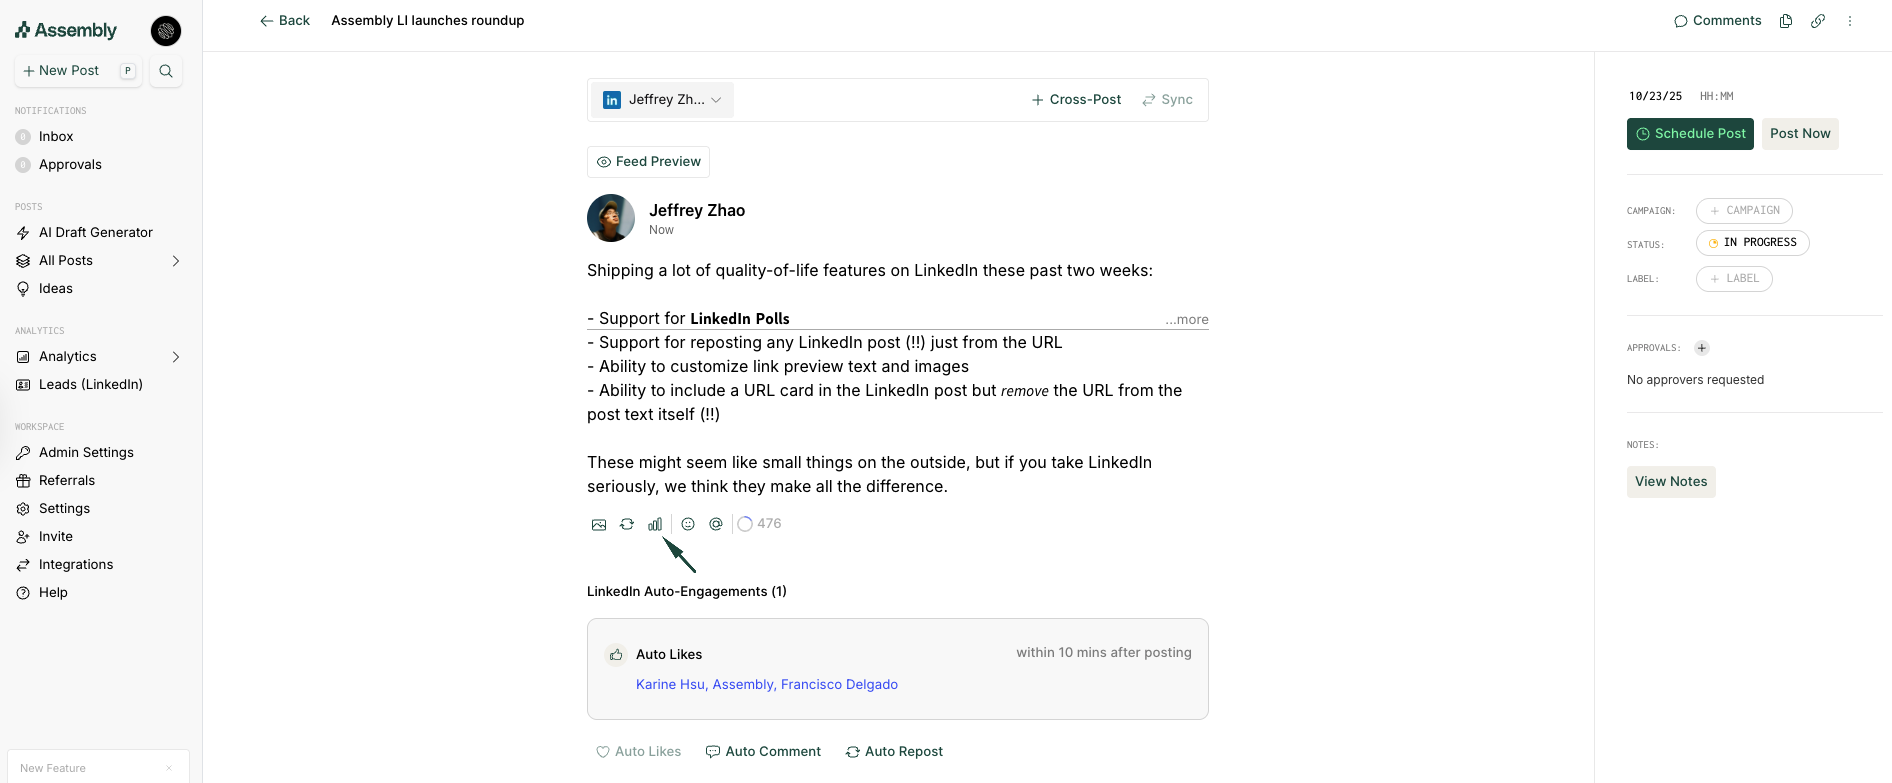Image resolution: width=1892 pixels, height=783 pixels.
Task: Open the three-dot more options menu
Action: [x=1850, y=21]
